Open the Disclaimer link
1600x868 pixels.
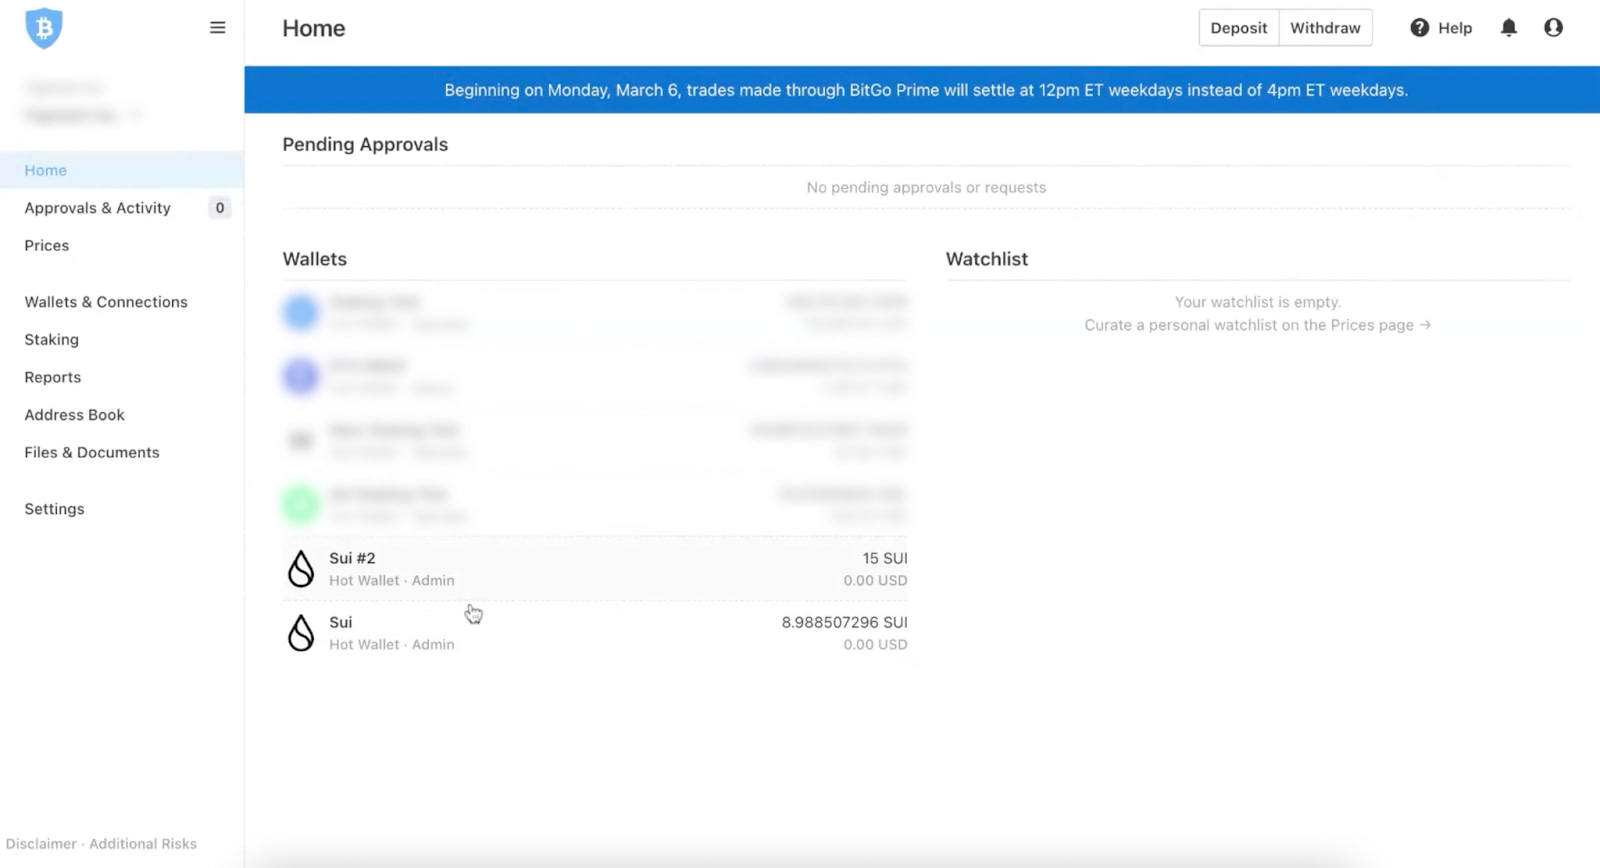41,844
